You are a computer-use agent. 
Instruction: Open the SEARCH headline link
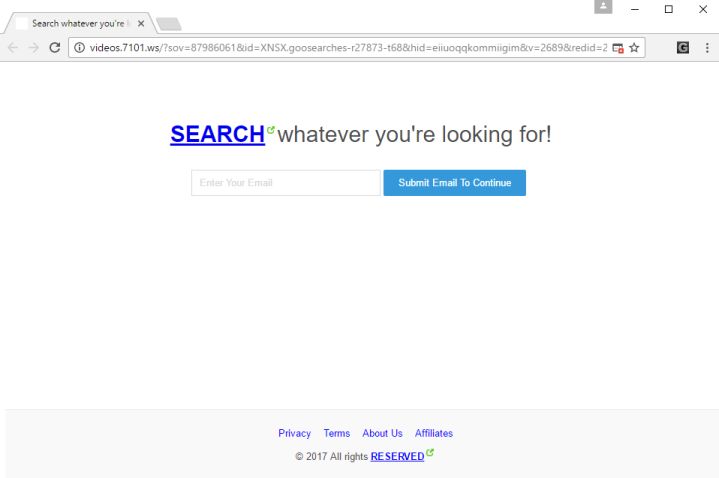[x=217, y=134]
